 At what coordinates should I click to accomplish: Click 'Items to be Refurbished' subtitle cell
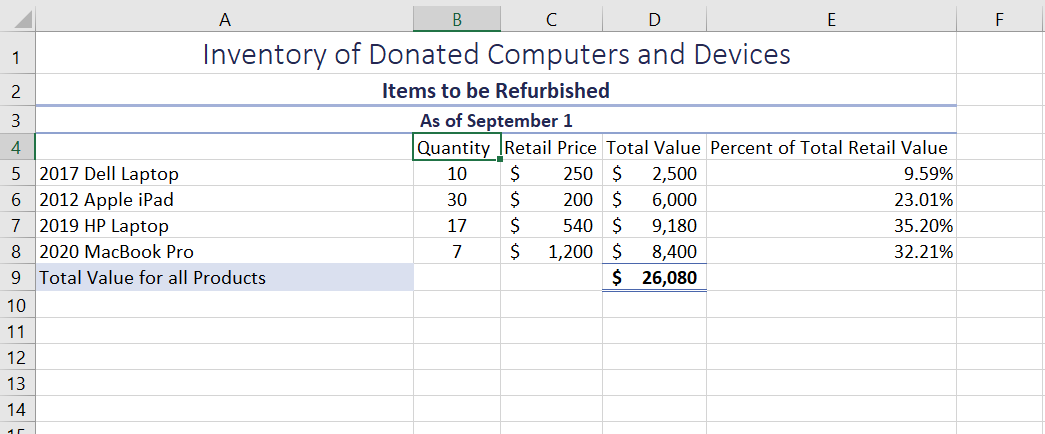tap(496, 90)
